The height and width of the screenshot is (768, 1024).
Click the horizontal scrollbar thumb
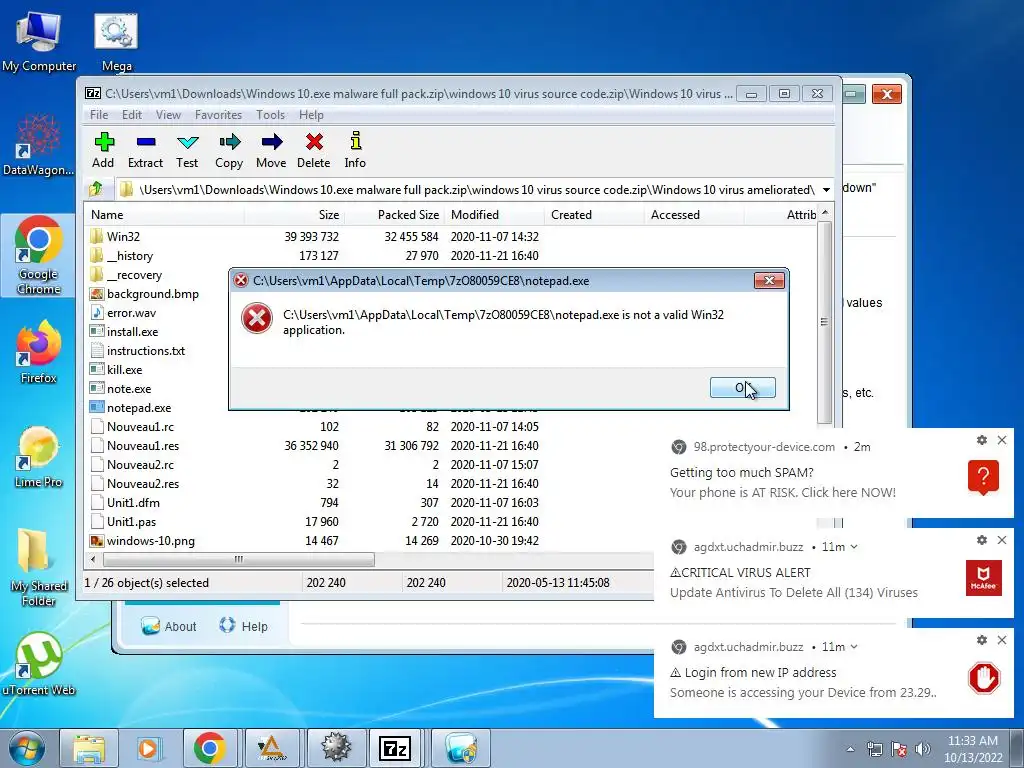coord(239,560)
